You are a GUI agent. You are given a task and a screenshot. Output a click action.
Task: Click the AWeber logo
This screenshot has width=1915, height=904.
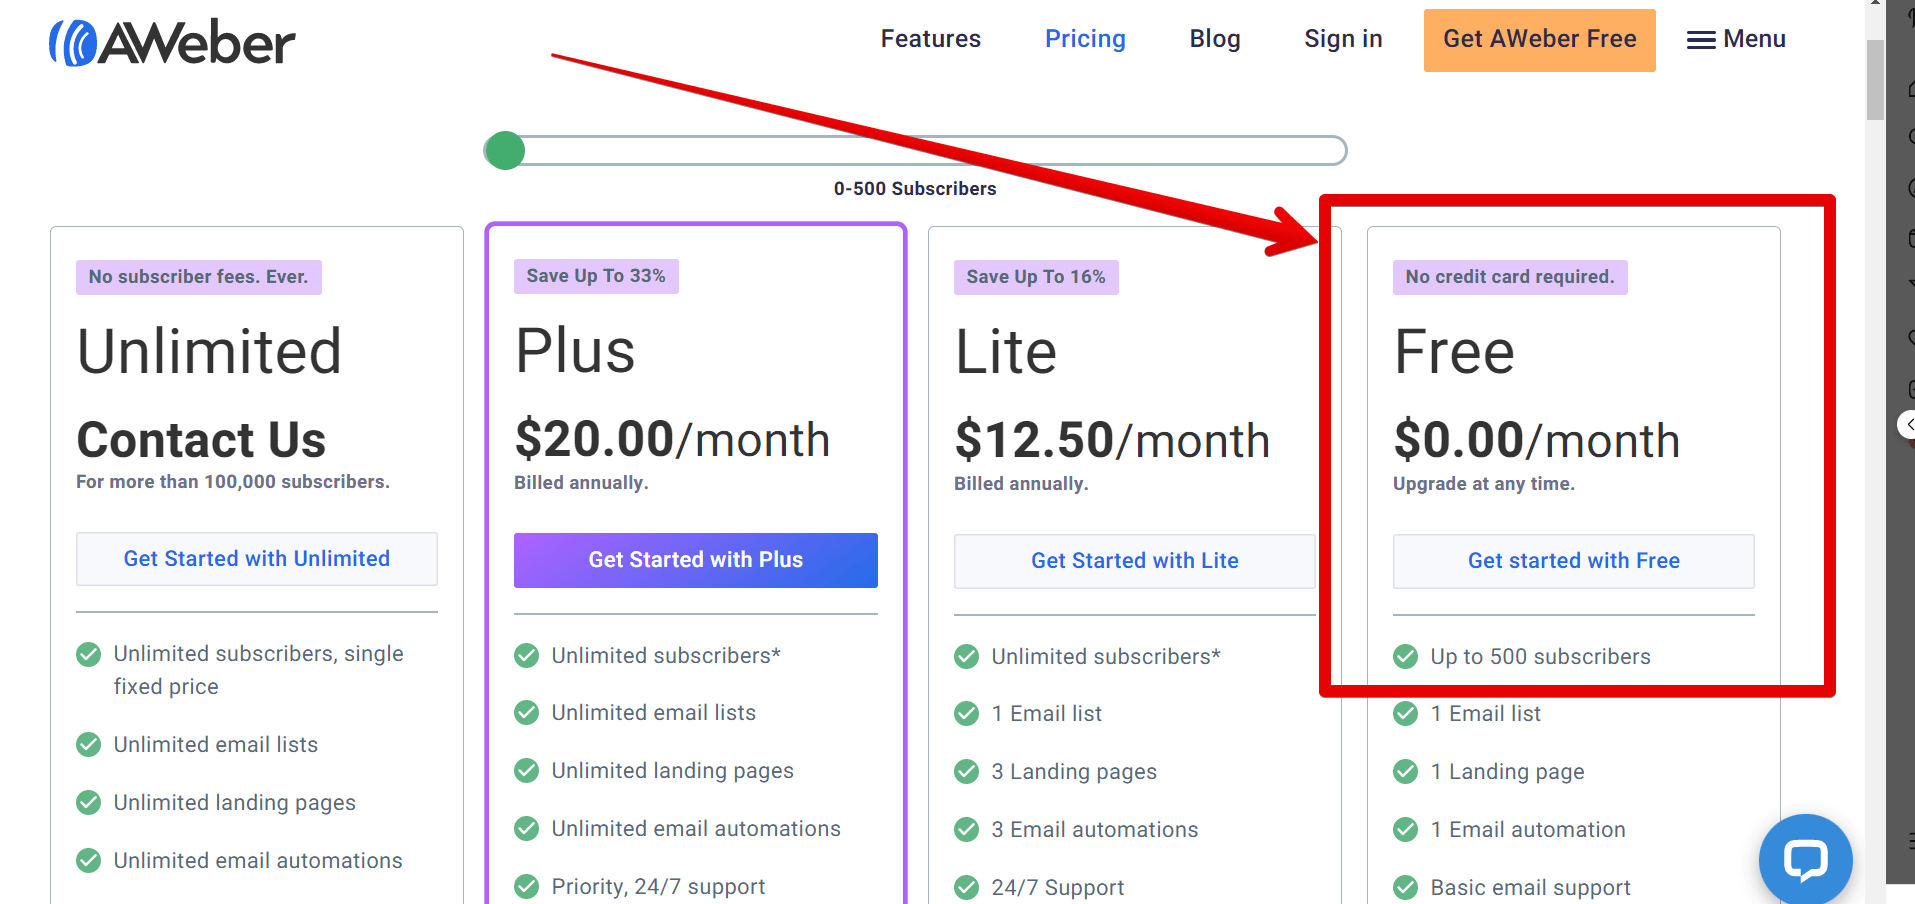172,43
